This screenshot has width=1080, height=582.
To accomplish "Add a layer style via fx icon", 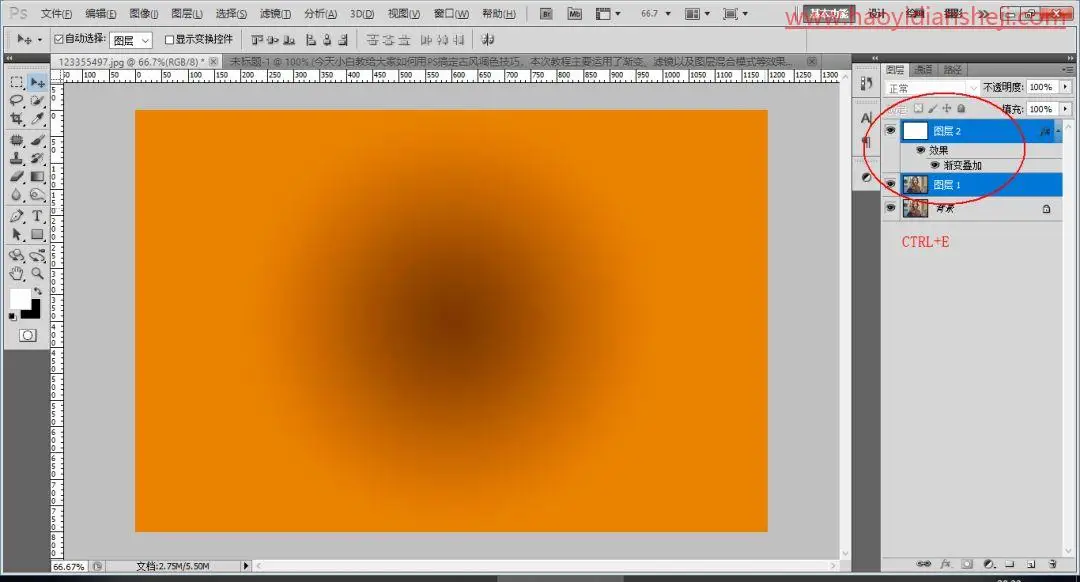I will coord(946,563).
